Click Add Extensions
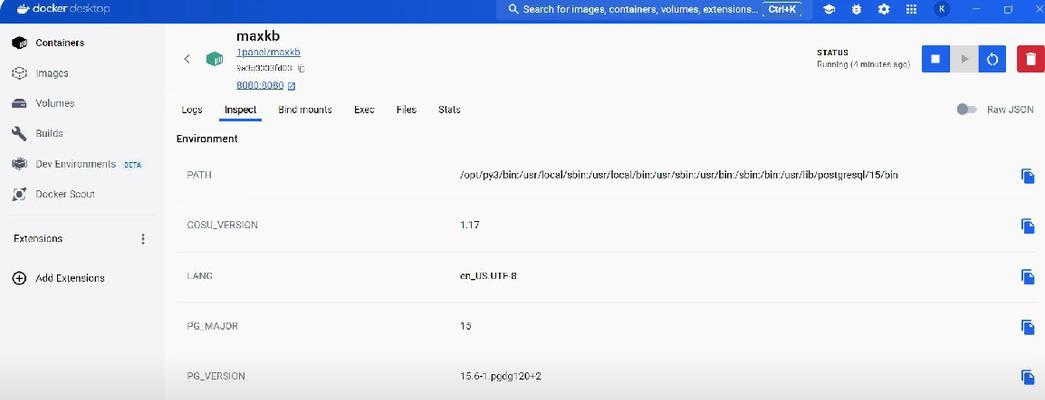Viewport: 1045px width, 400px height. pos(70,278)
